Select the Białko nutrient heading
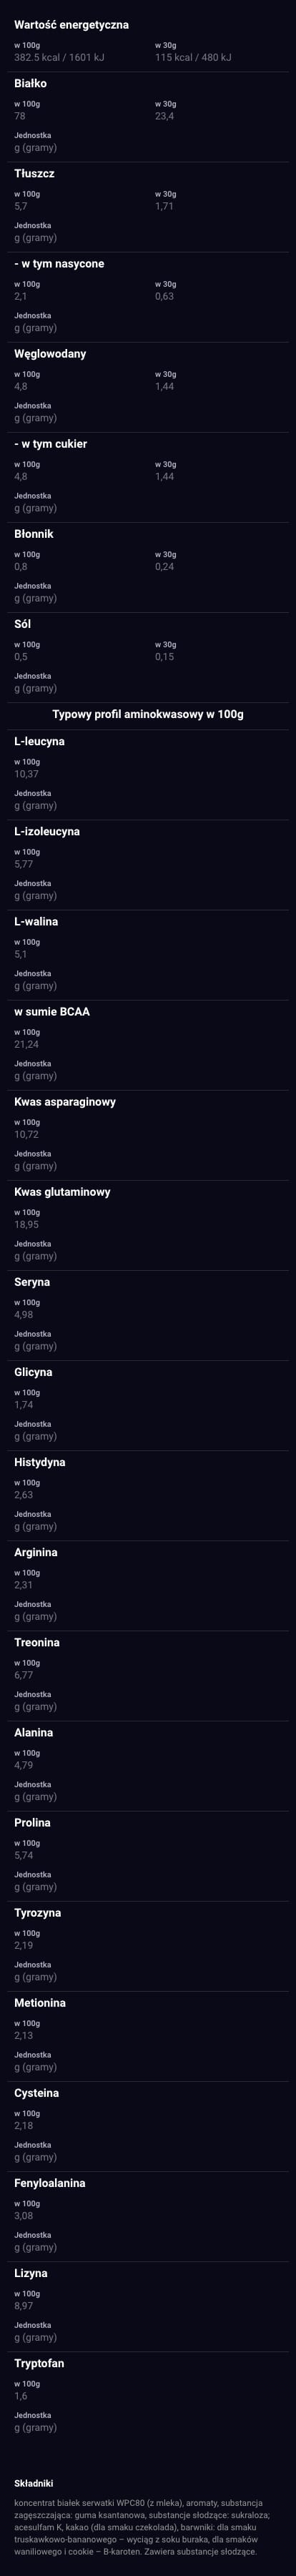The height and width of the screenshot is (2576, 296). 30,84
